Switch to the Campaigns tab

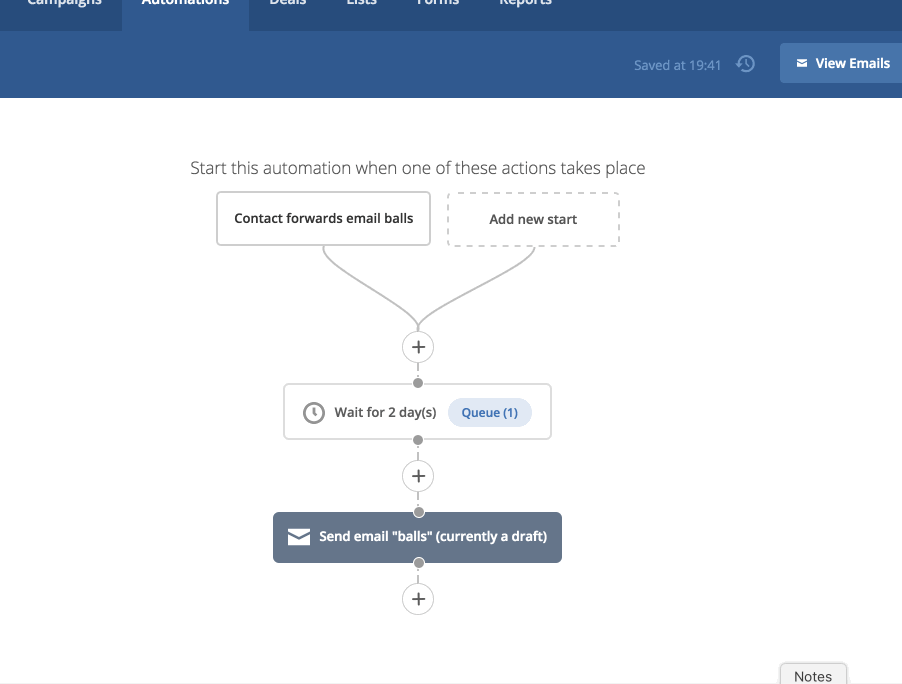[64, 4]
